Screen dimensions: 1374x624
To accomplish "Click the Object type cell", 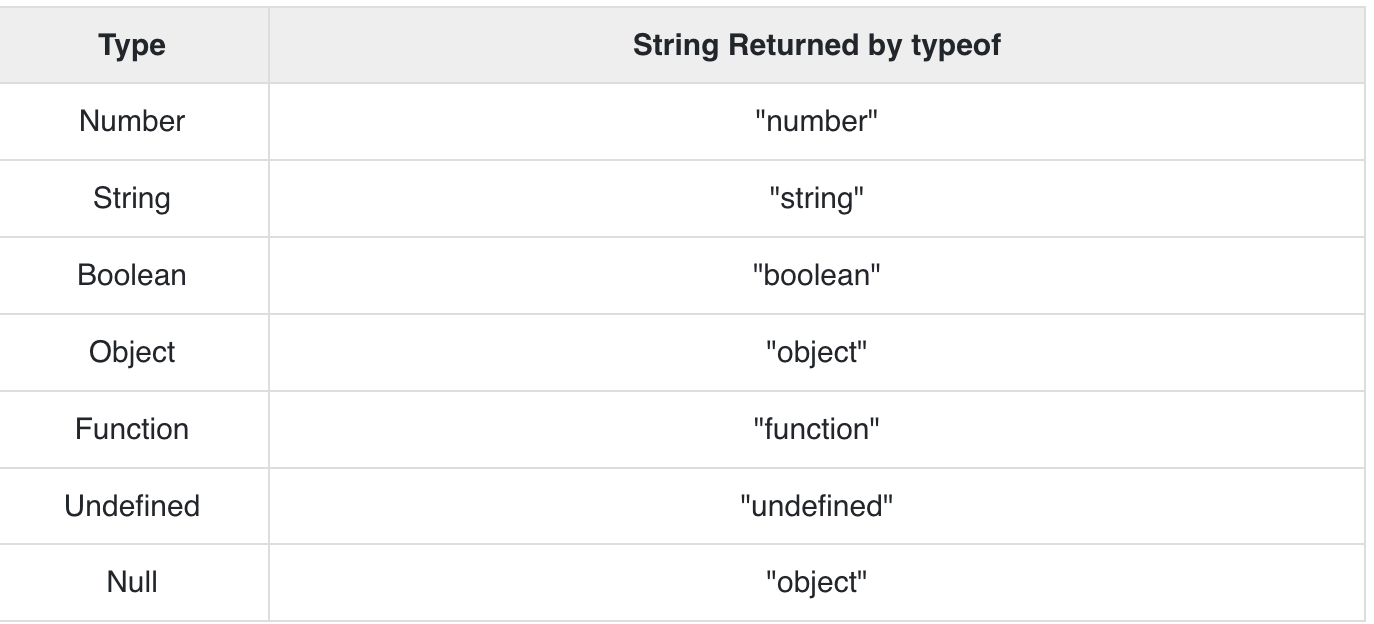I will [x=132, y=352].
